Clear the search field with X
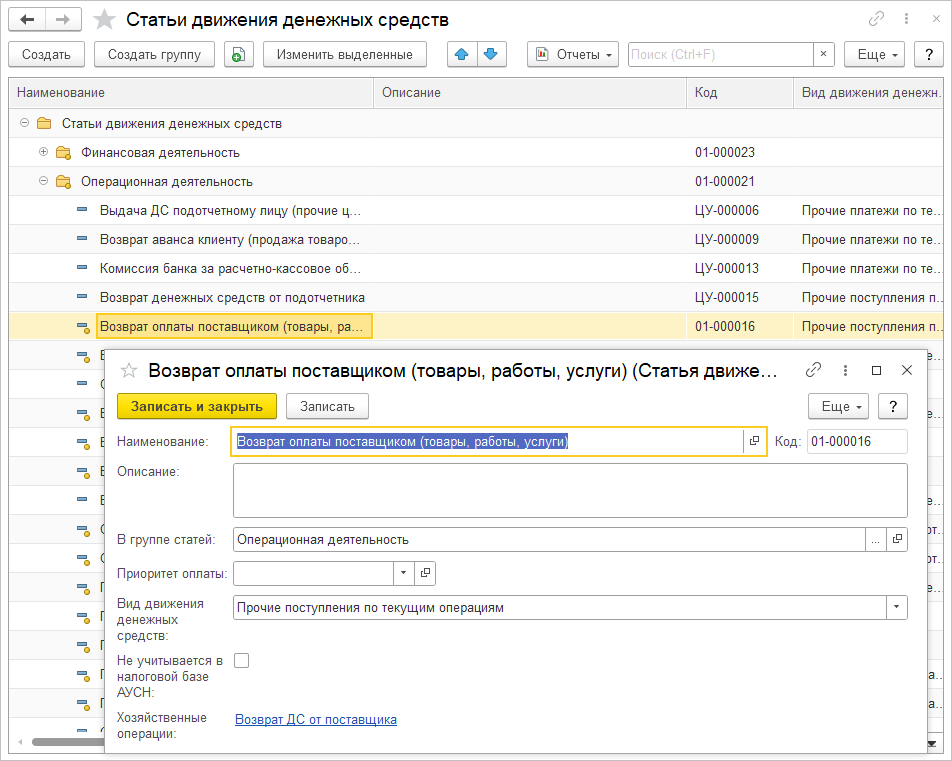 823,54
